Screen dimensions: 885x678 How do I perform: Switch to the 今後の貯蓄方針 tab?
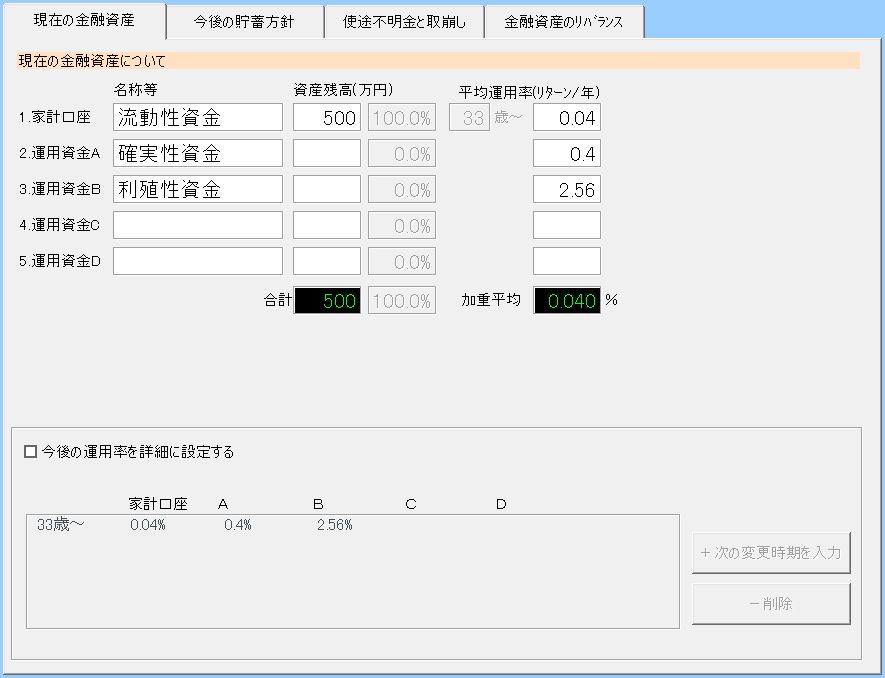pyautogui.click(x=244, y=22)
